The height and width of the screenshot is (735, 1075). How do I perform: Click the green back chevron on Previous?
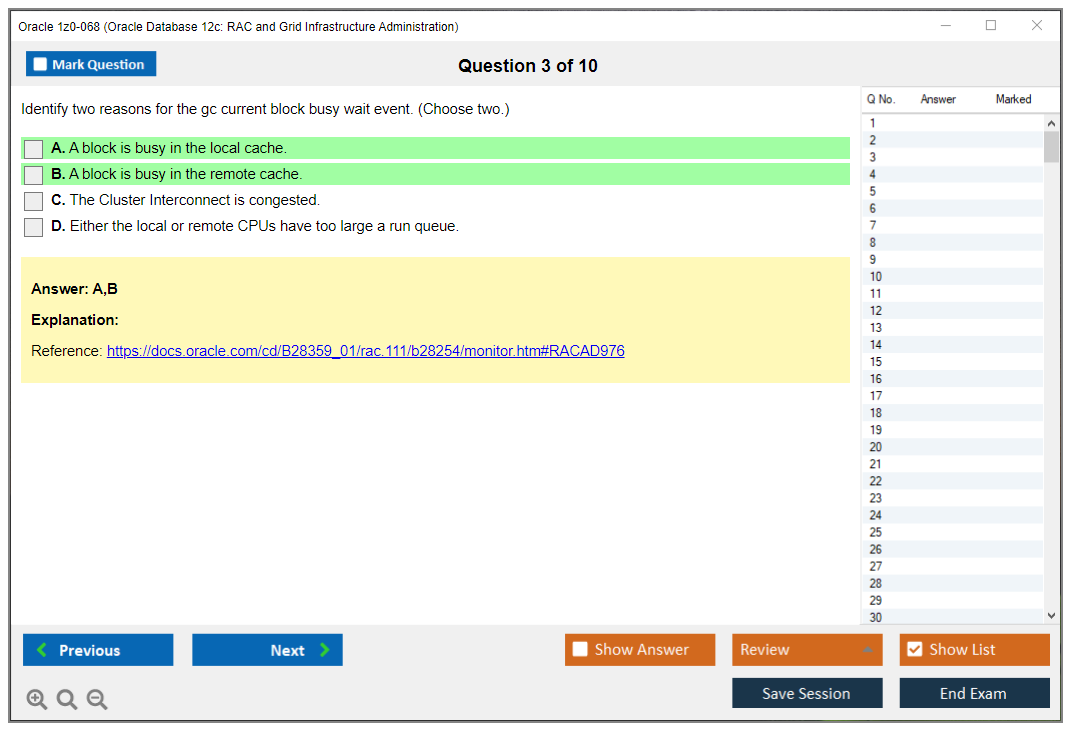(40, 650)
